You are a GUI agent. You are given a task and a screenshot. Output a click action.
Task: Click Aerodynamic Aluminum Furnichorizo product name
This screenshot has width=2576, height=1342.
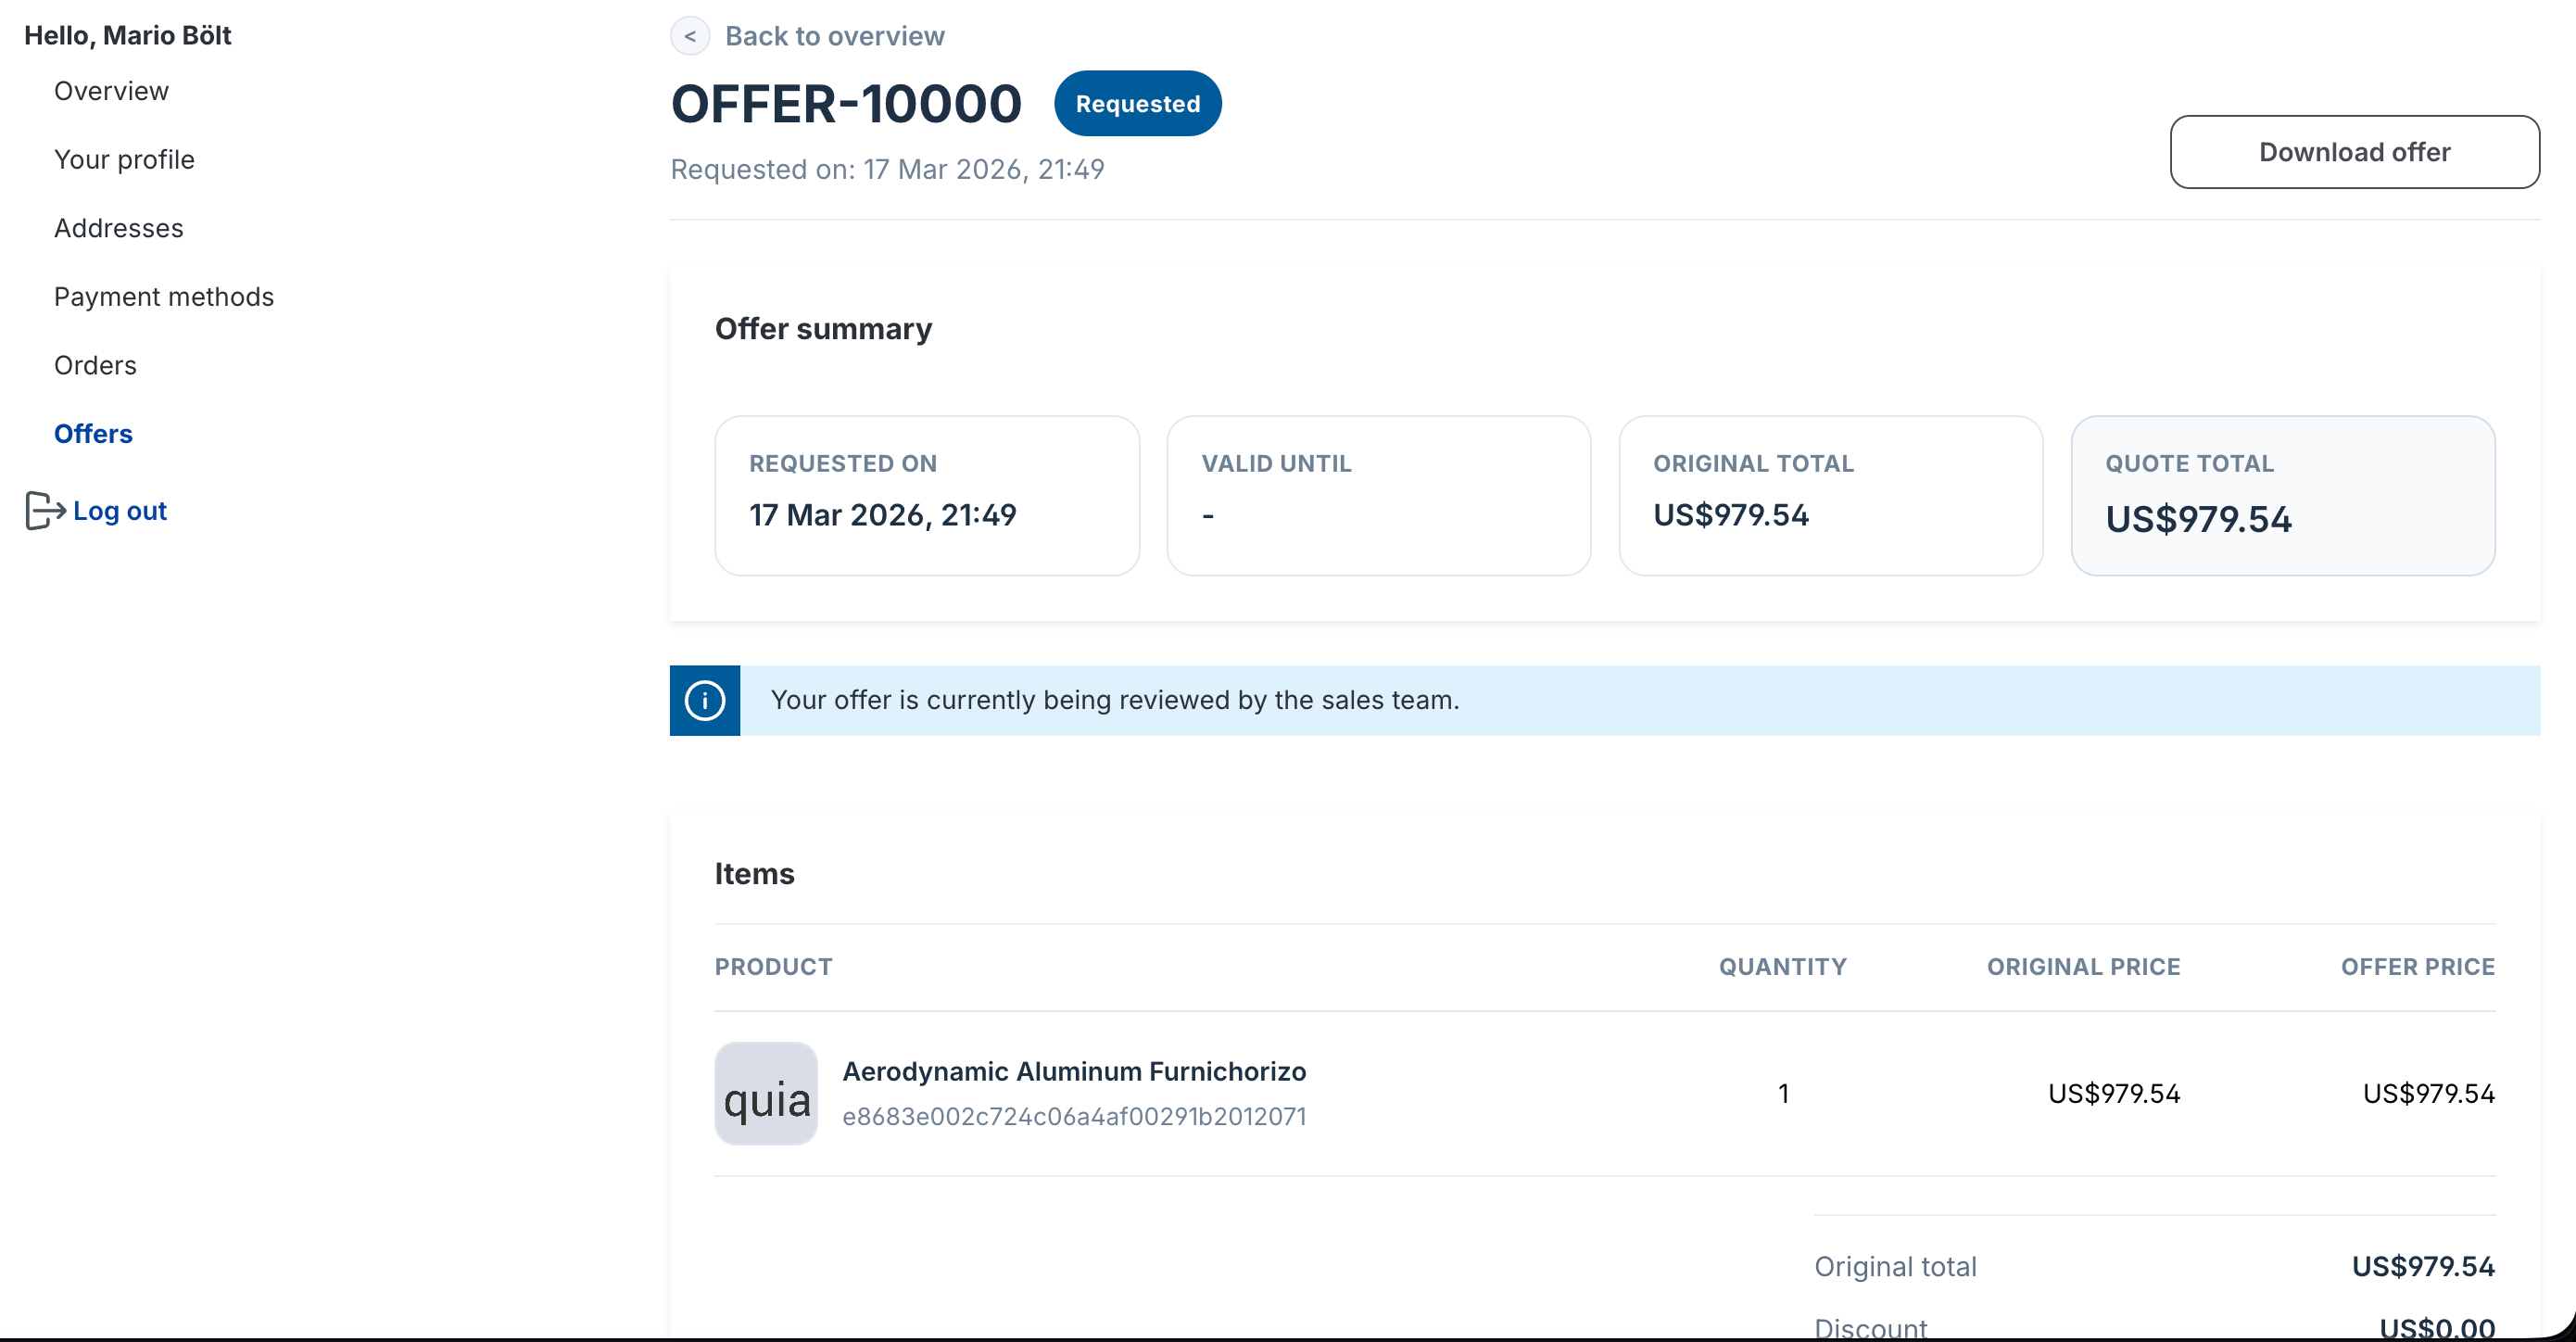[x=1073, y=1071]
